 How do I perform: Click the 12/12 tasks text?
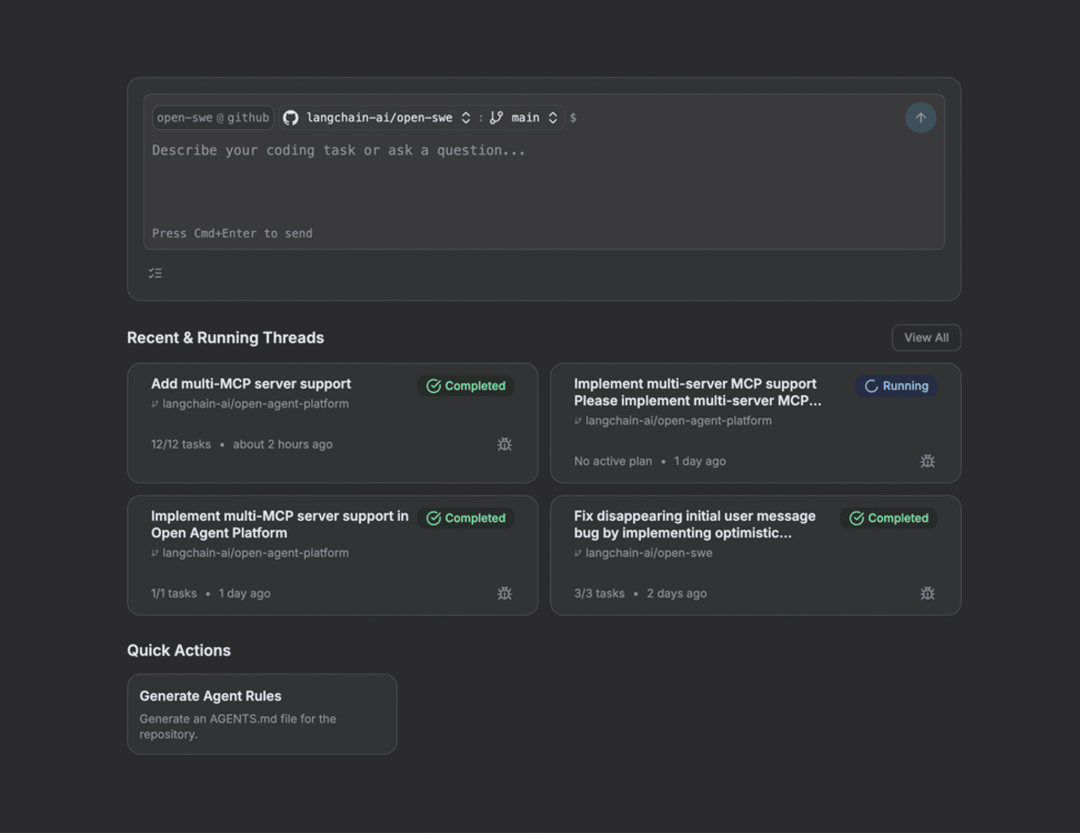pyautogui.click(x=181, y=444)
